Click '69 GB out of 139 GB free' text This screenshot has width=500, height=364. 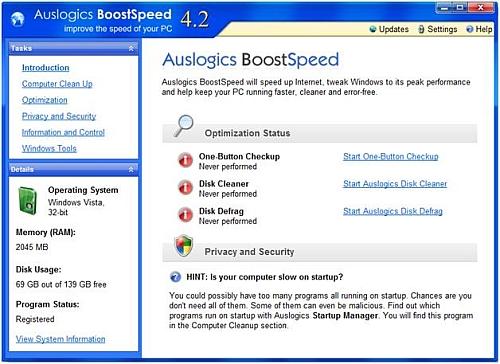pos(61,284)
